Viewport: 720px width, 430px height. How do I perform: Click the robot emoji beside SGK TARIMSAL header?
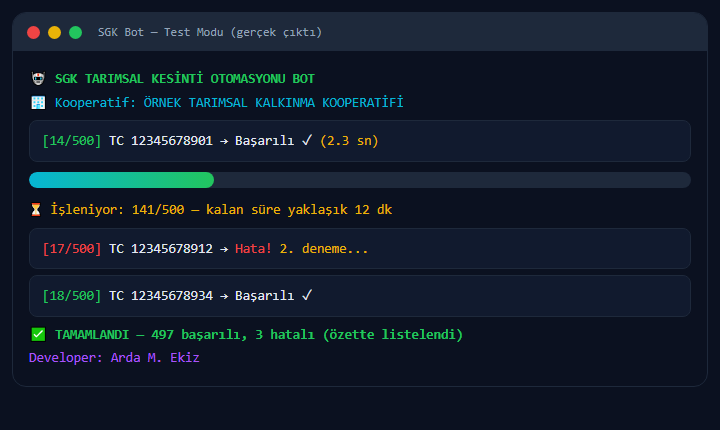click(38, 79)
